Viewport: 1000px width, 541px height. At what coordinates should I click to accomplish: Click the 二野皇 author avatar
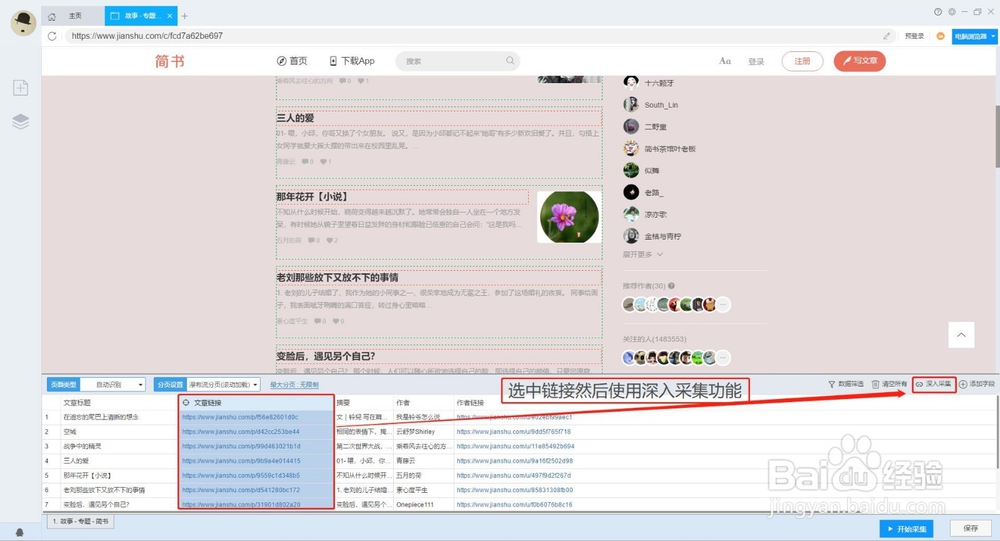coord(631,126)
